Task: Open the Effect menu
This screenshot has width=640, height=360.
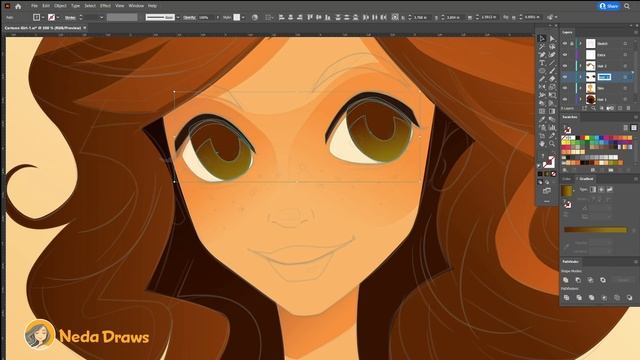Action: click(x=105, y=6)
